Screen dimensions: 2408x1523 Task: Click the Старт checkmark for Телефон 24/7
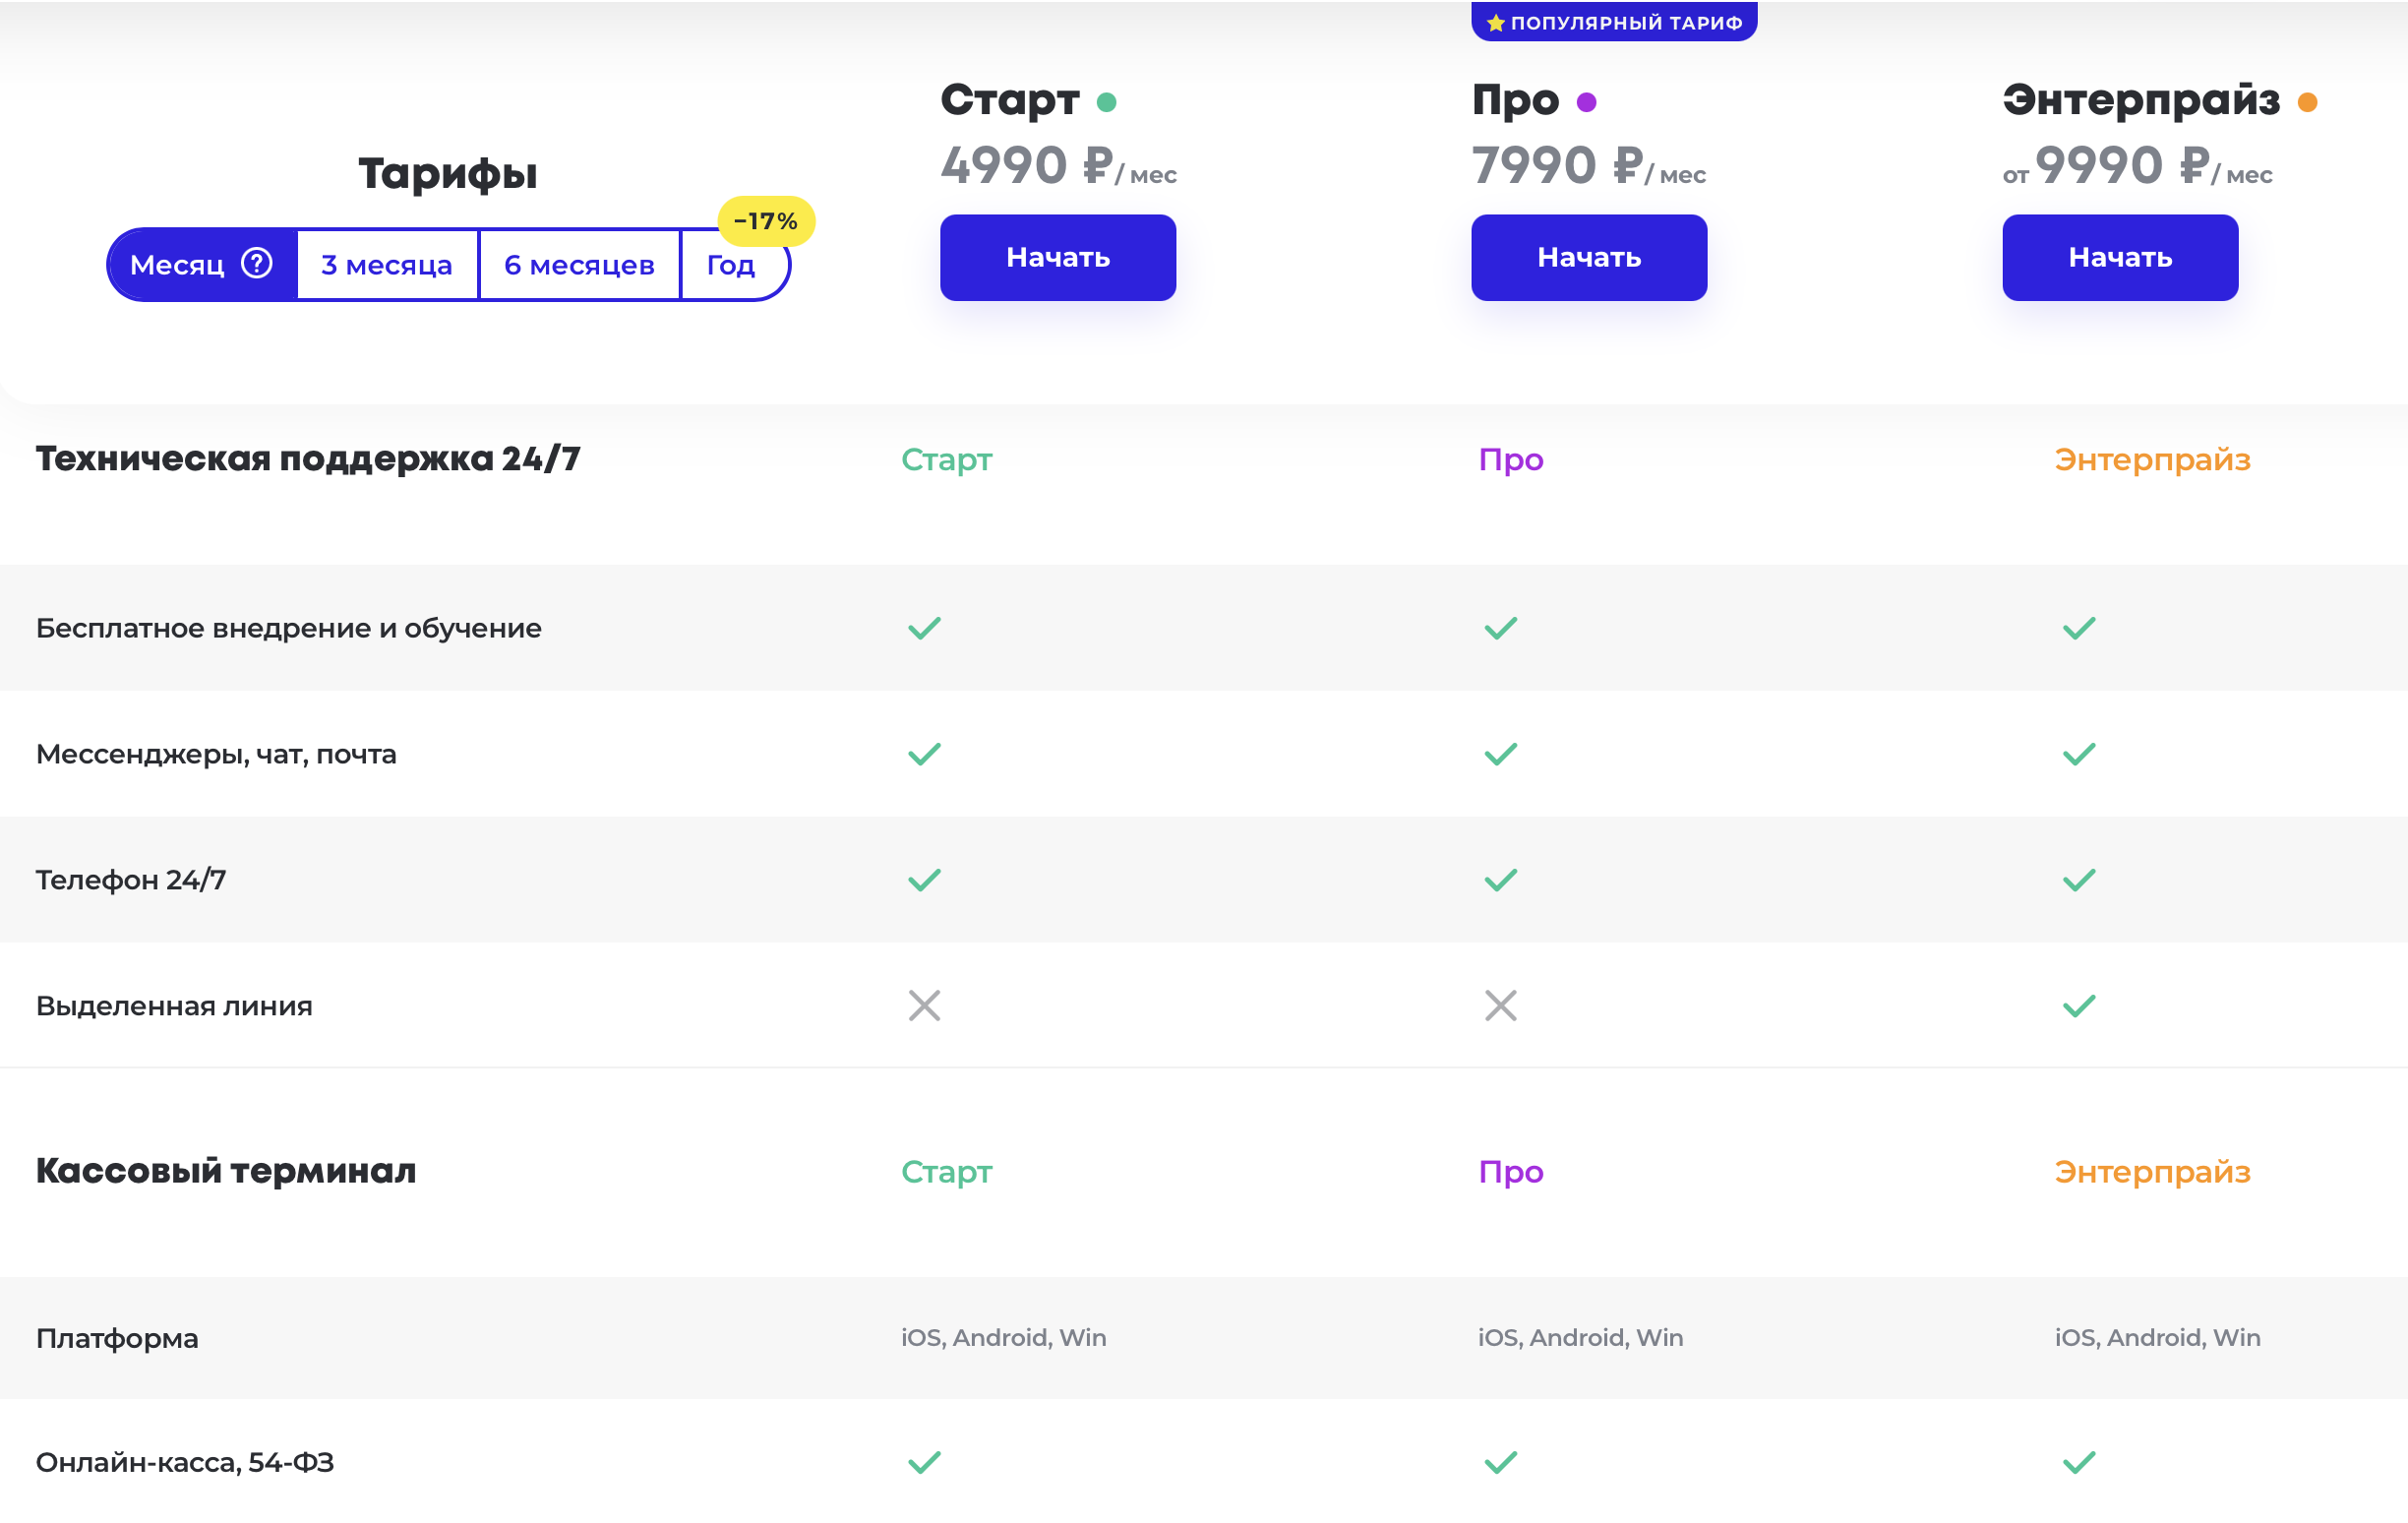[x=924, y=880]
